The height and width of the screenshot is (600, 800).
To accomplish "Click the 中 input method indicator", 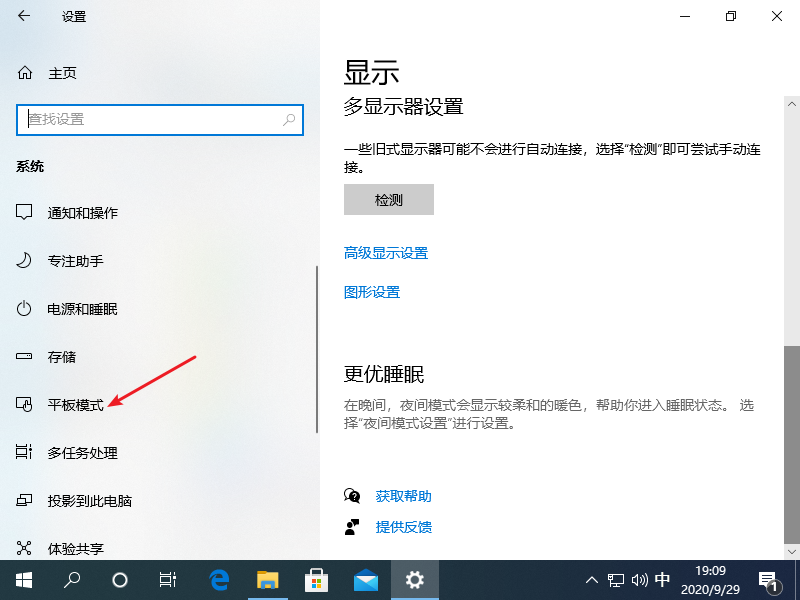I will (x=662, y=579).
